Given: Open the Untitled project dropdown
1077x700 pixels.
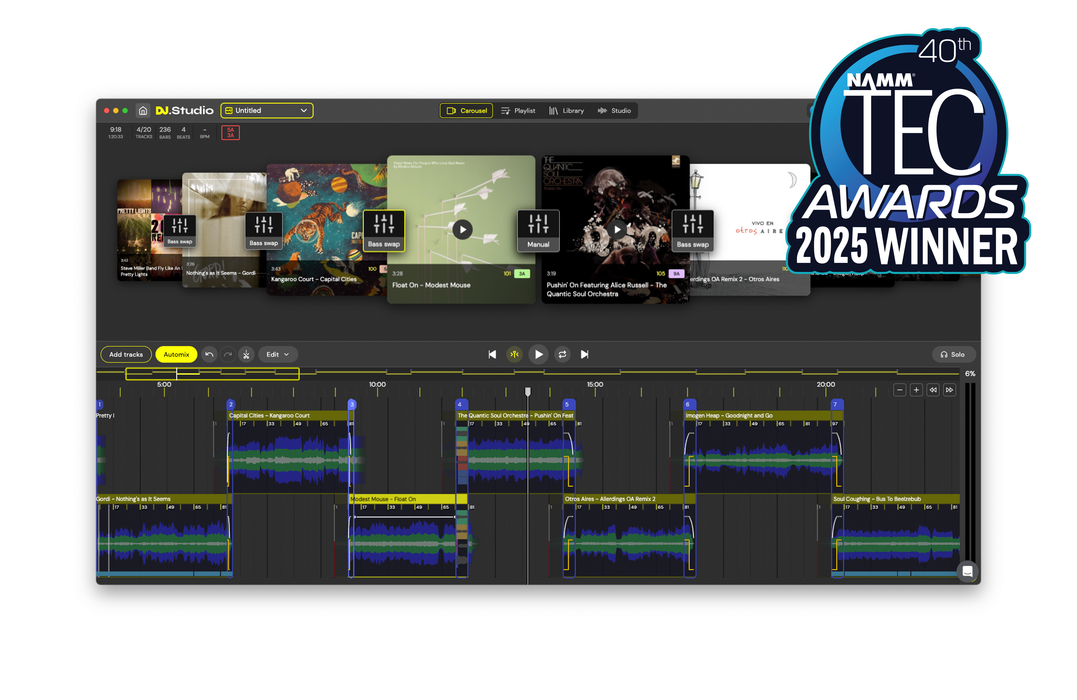Looking at the screenshot, I should tap(266, 111).
